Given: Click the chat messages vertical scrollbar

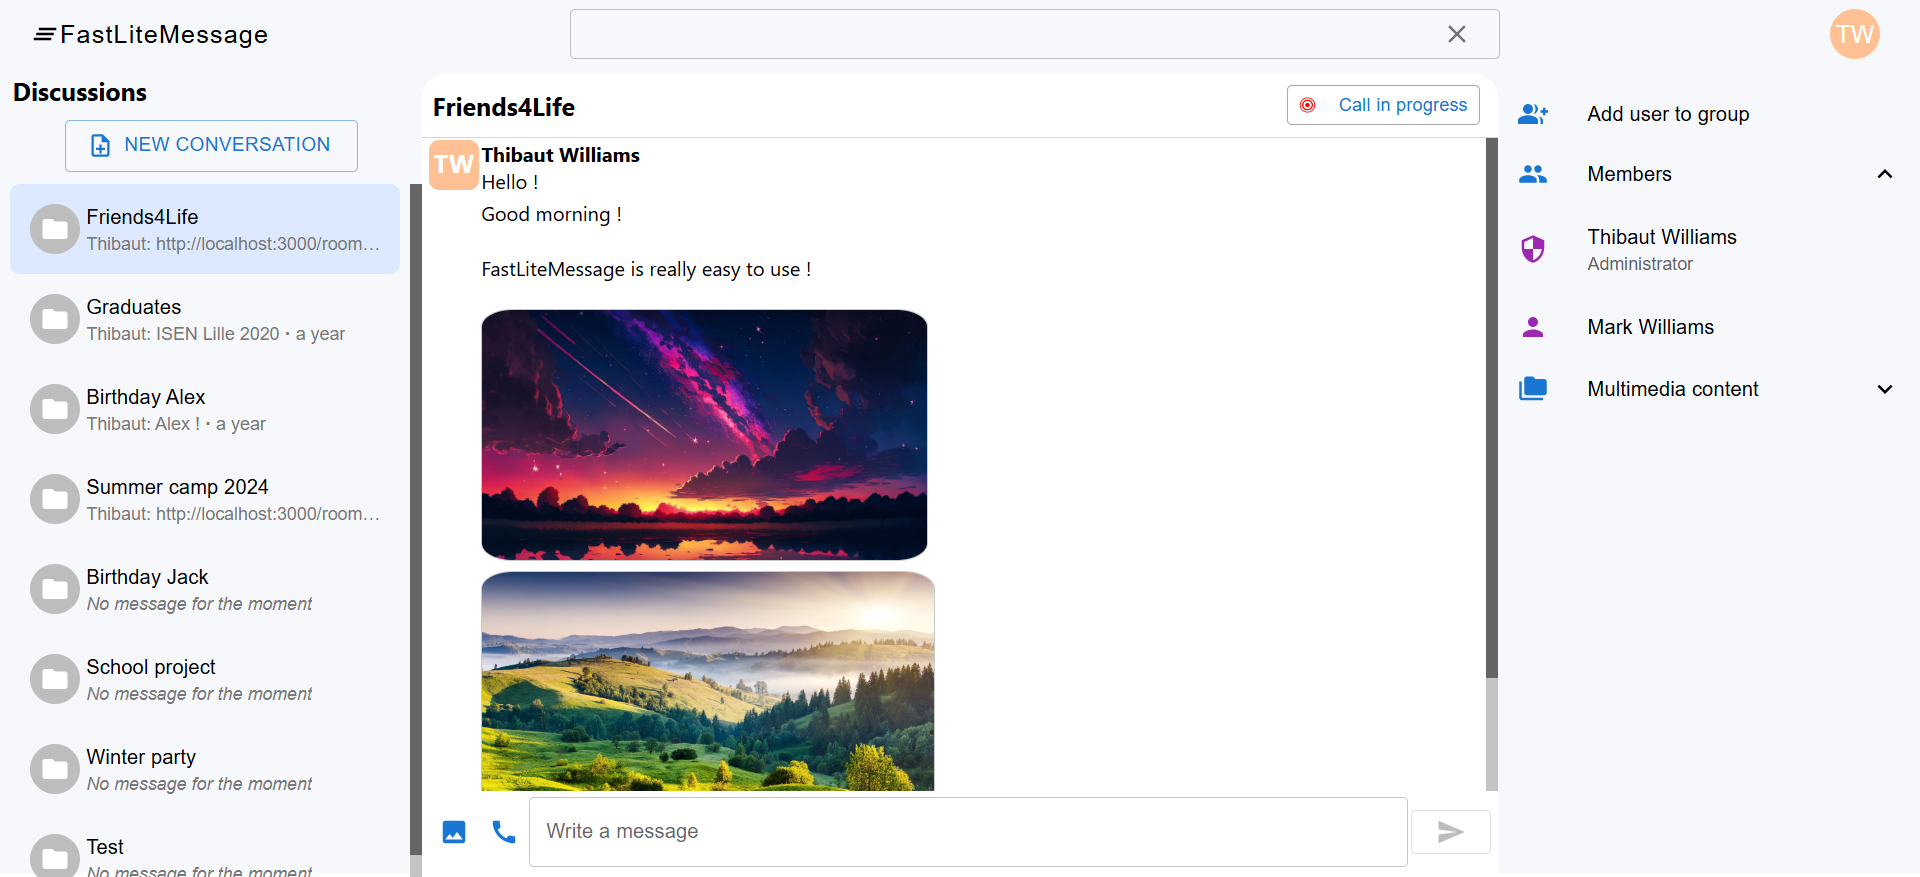Looking at the screenshot, I should point(1492,409).
